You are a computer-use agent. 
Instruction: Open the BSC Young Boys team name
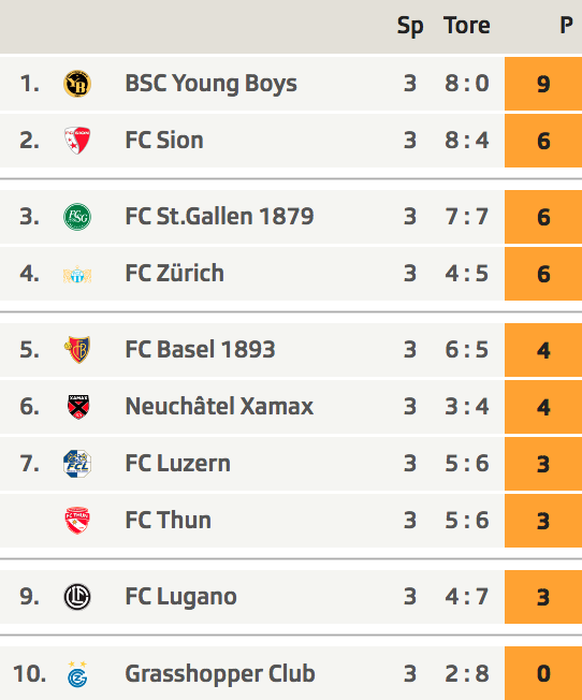(x=211, y=83)
